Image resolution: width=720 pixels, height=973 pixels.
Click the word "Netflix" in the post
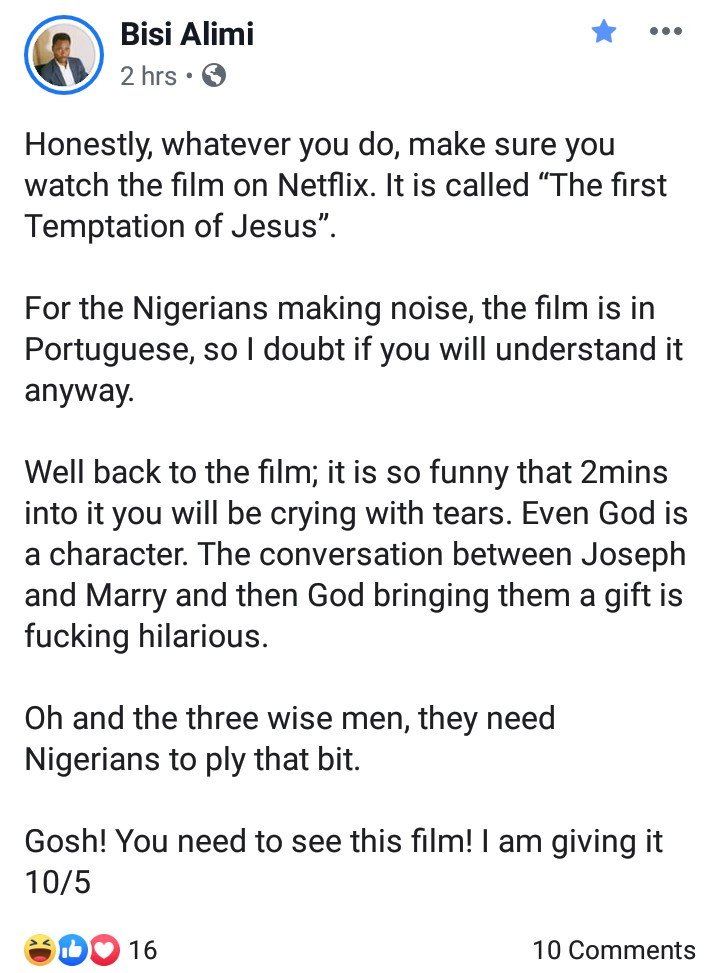pos(323,185)
